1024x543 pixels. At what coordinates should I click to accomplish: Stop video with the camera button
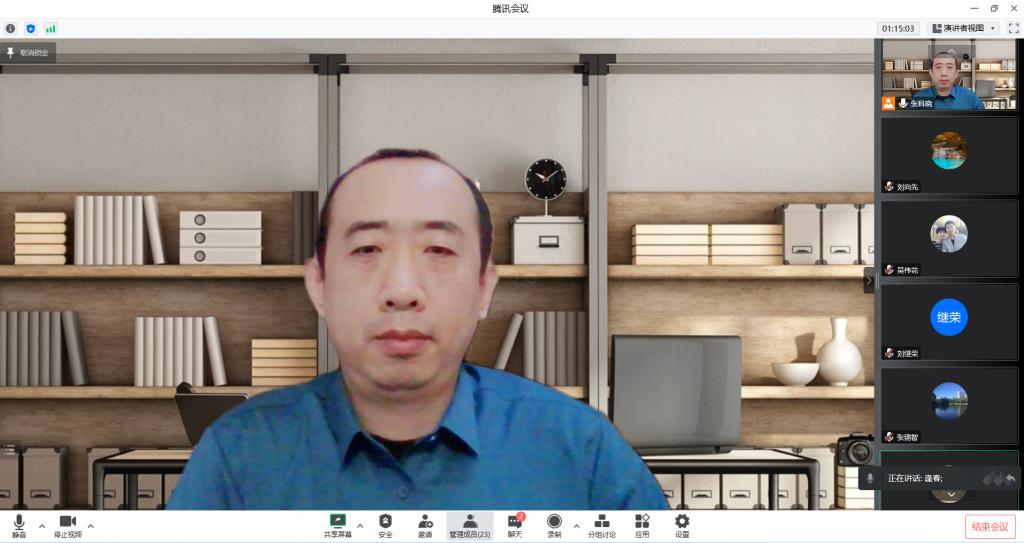[x=68, y=524]
